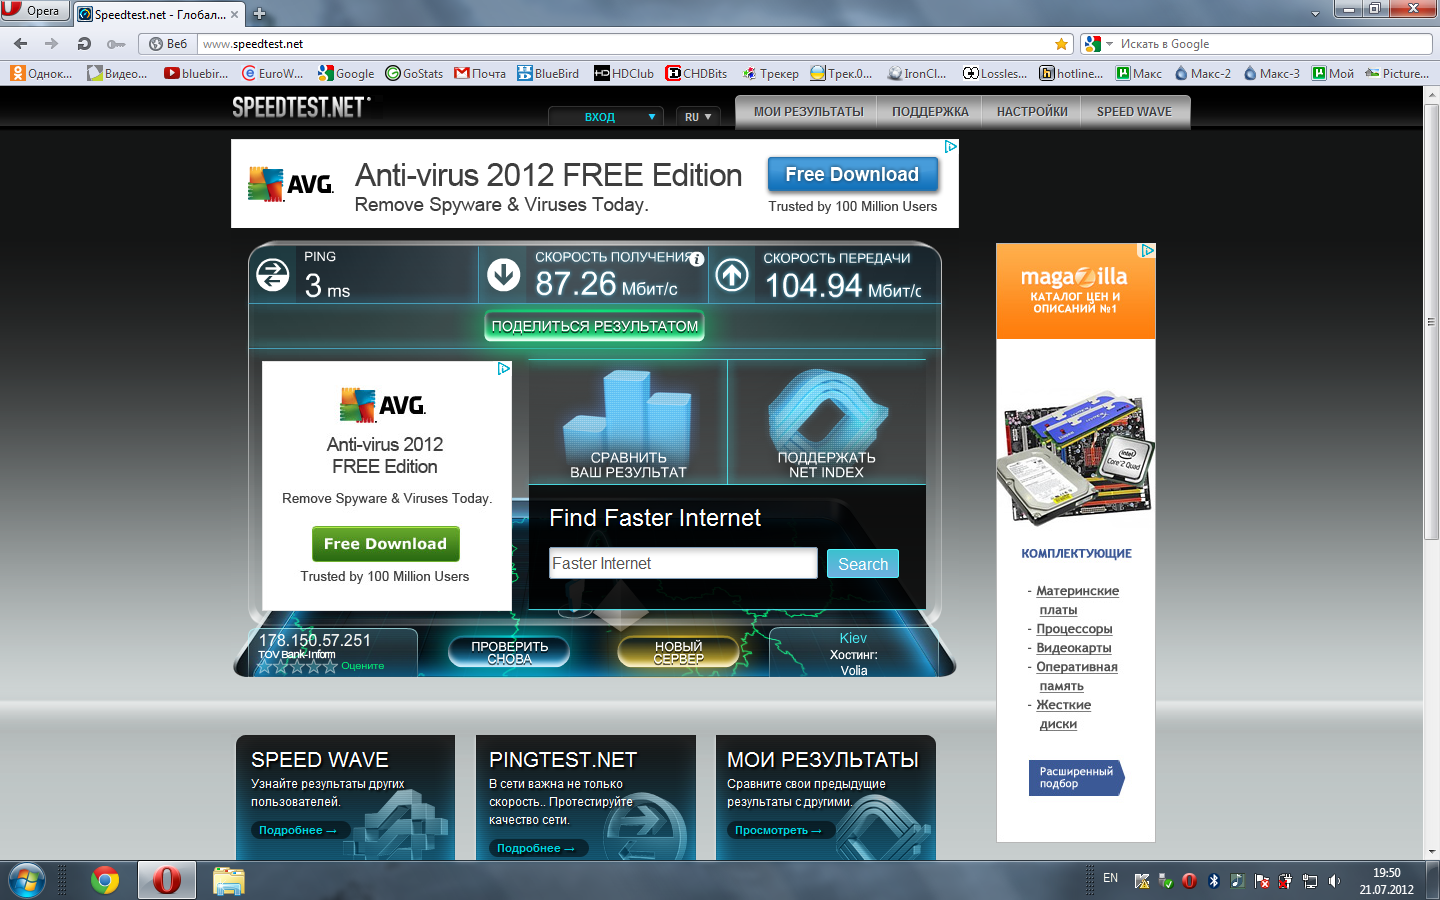Click the AdChoices icon on the AVG banner
Screen dimensions: 1440x900
pos(951,147)
